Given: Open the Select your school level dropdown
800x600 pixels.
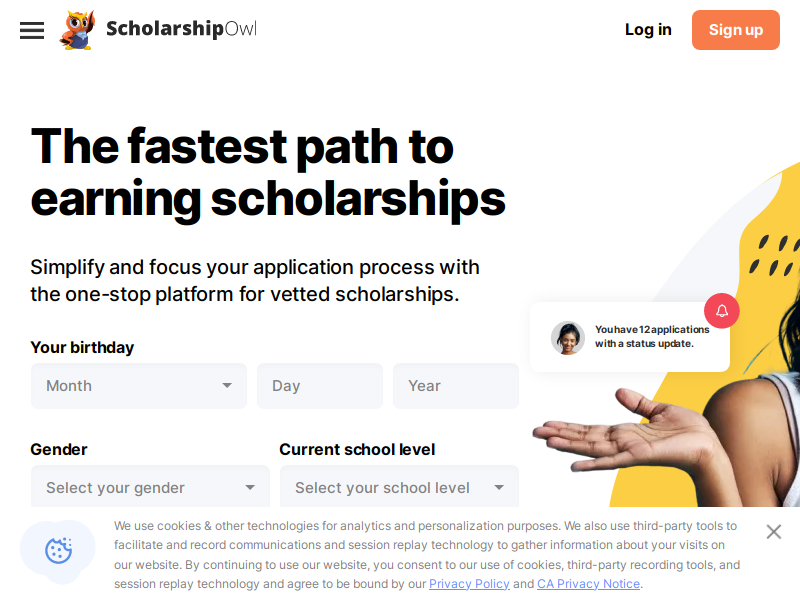Looking at the screenshot, I should pyautogui.click(x=398, y=488).
